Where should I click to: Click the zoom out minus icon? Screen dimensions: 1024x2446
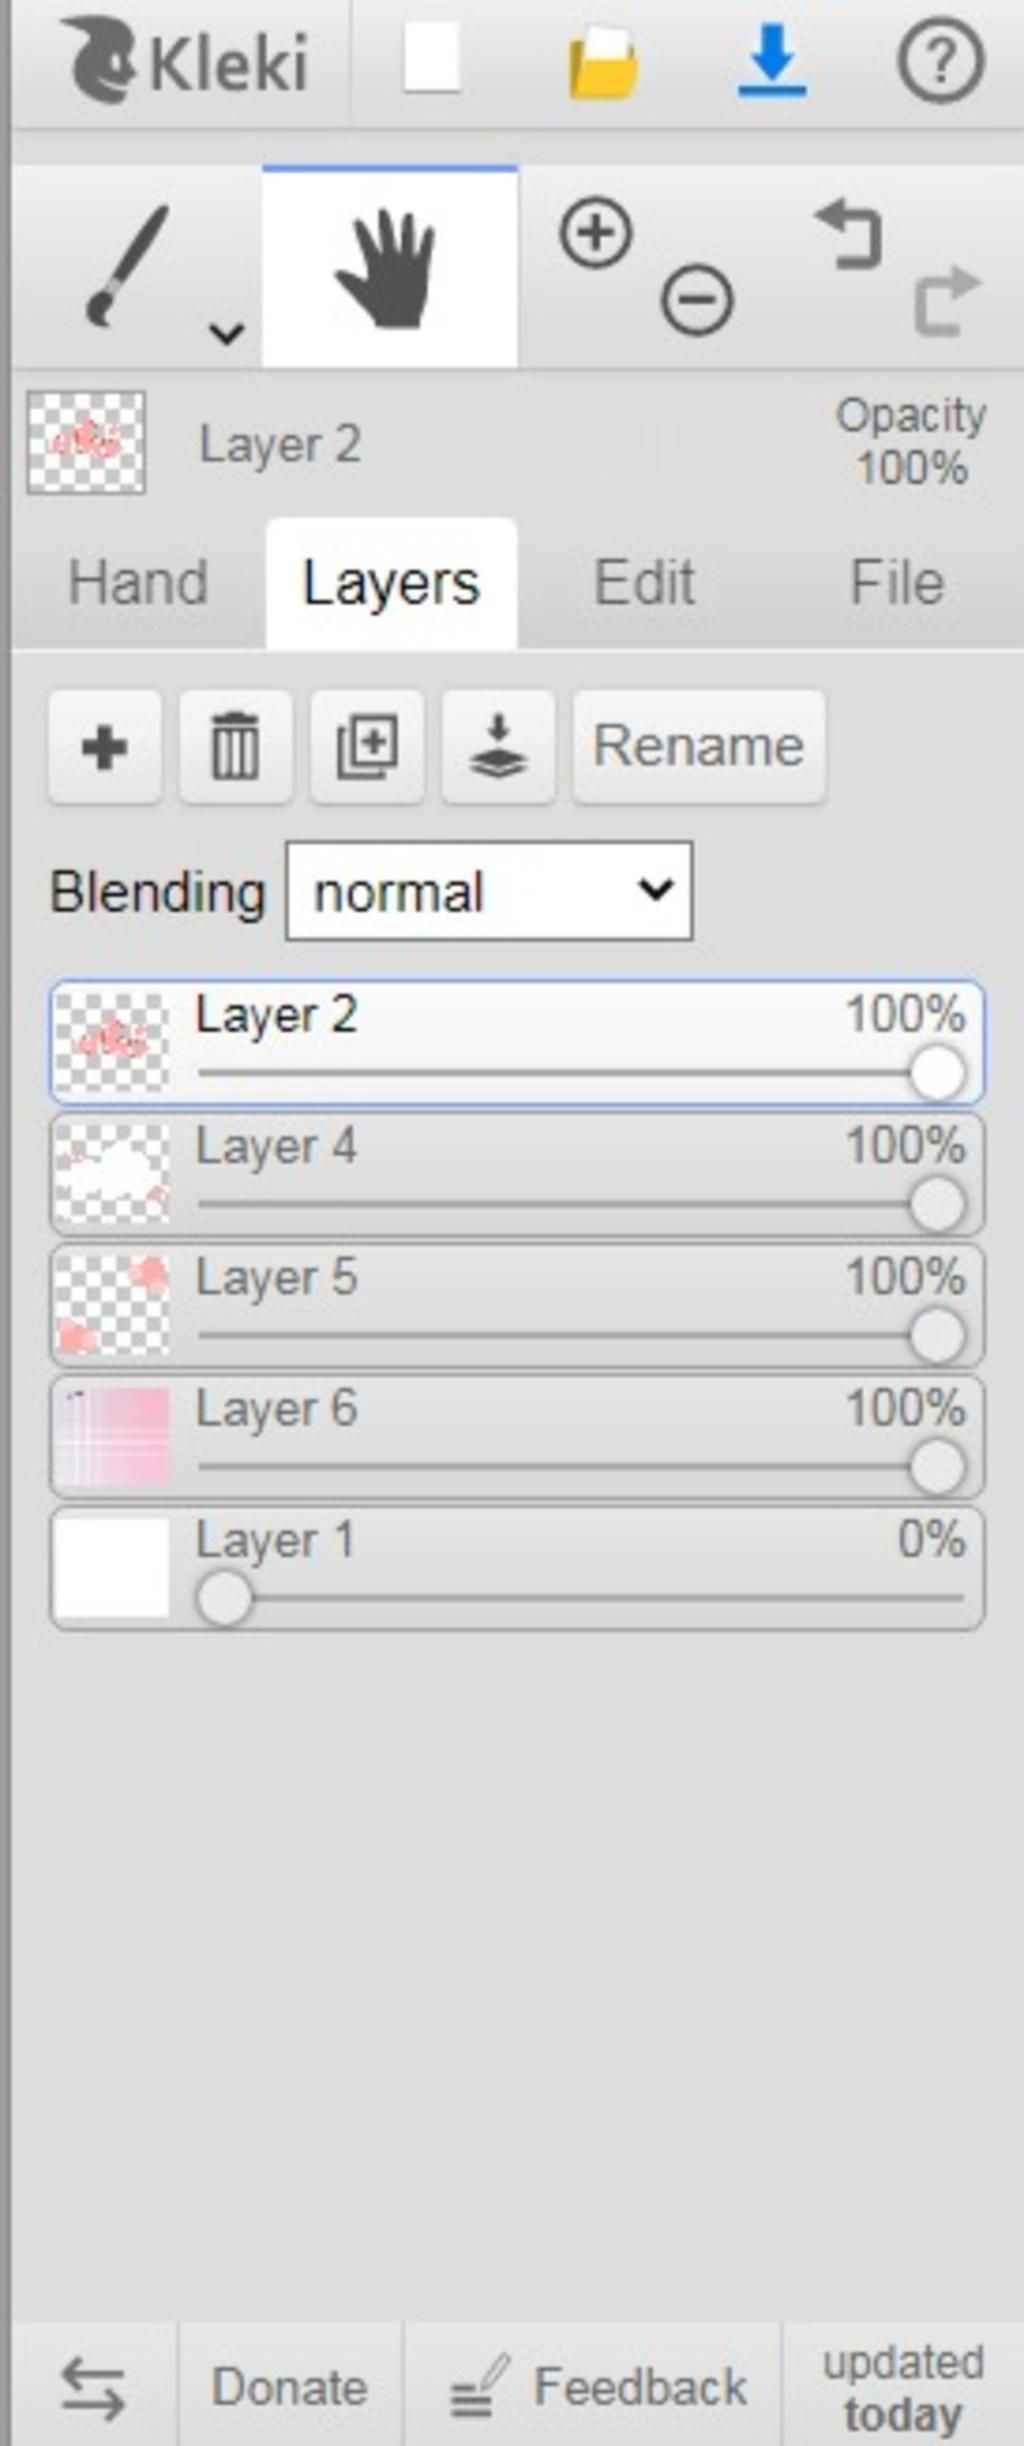point(697,299)
